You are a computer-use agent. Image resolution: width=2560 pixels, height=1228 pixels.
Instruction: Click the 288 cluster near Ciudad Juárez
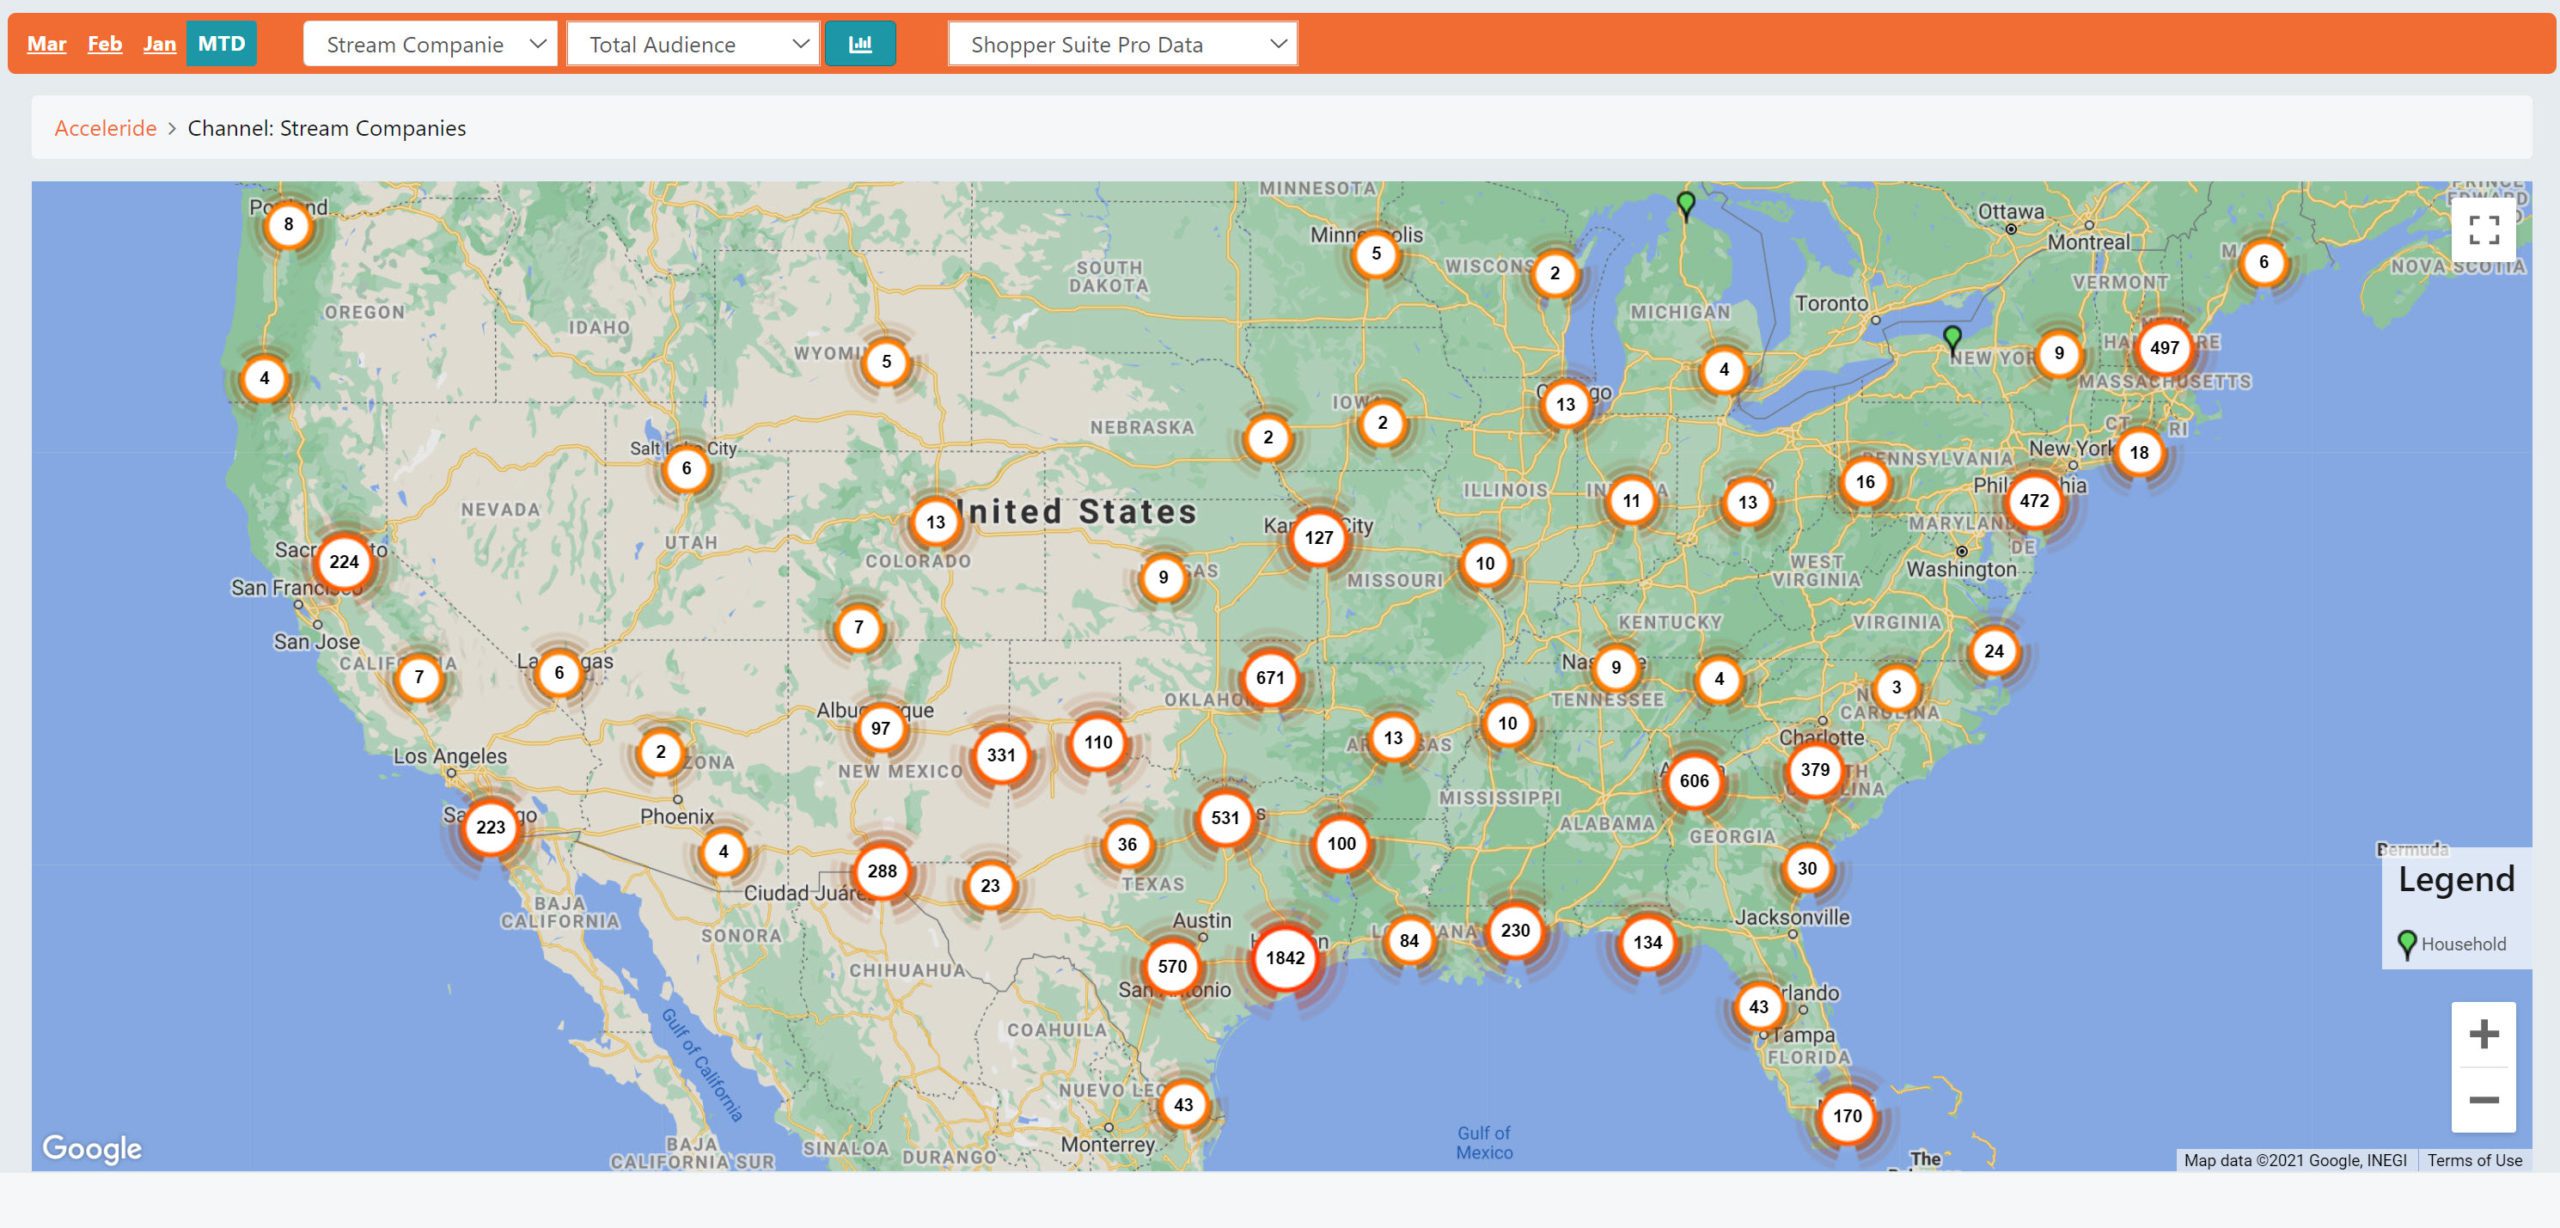882,871
